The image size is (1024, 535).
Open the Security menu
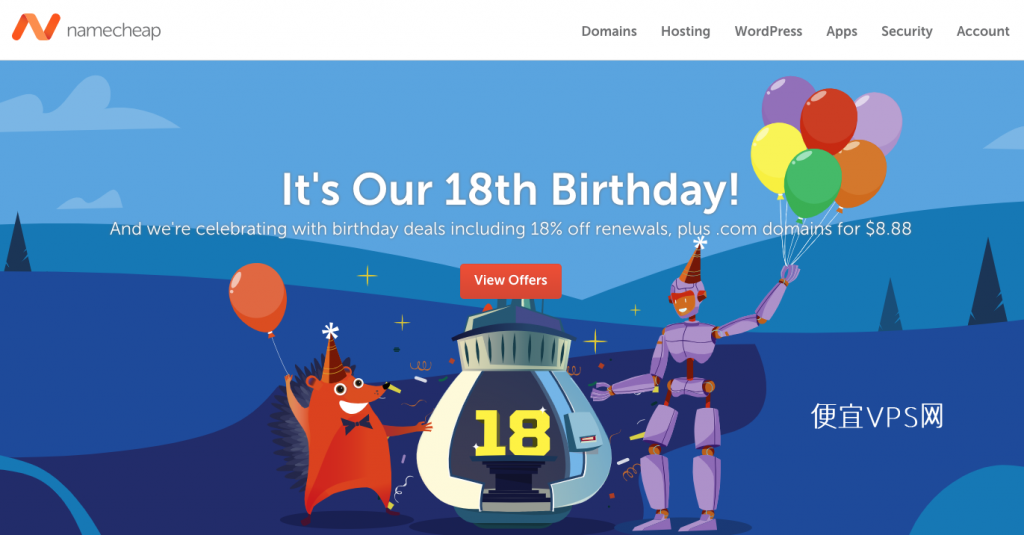pyautogui.click(x=906, y=31)
